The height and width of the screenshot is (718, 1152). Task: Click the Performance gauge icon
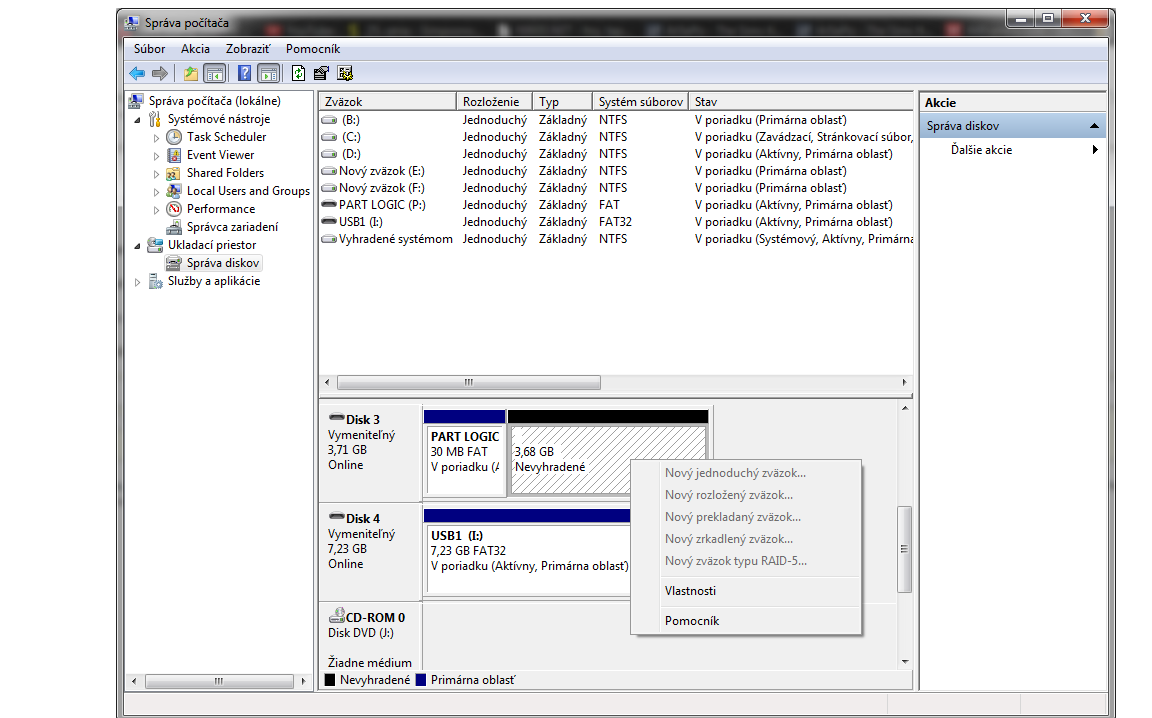pos(174,209)
